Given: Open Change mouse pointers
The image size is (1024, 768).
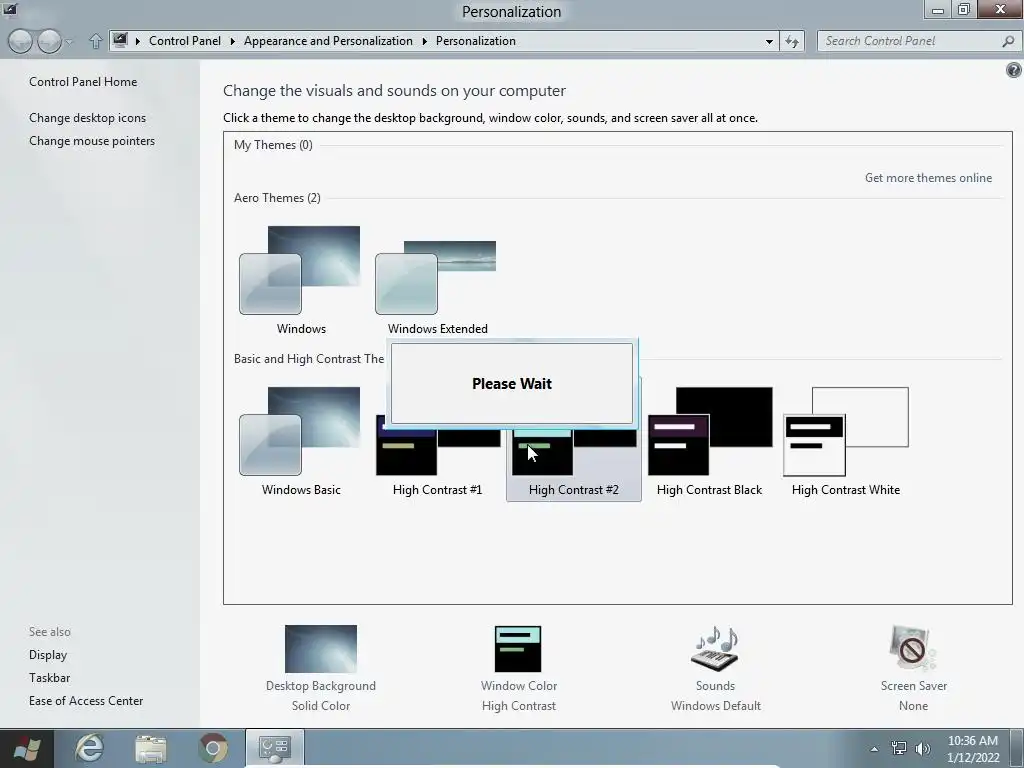Looking at the screenshot, I should [92, 140].
